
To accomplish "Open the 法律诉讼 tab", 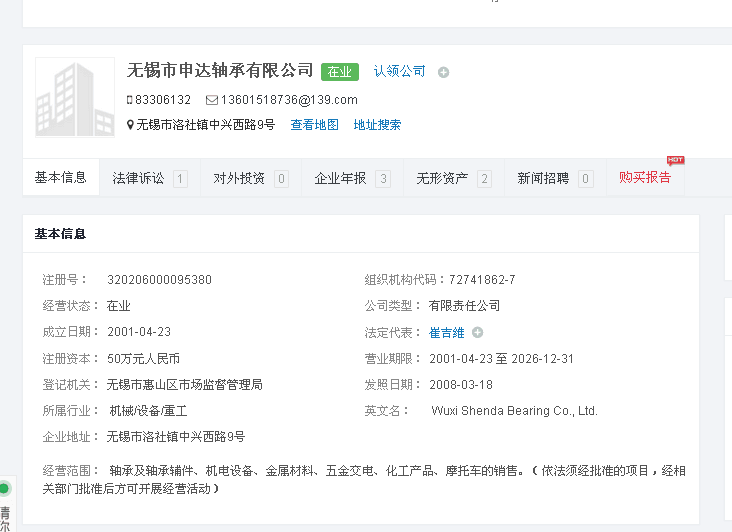I will tap(149, 179).
